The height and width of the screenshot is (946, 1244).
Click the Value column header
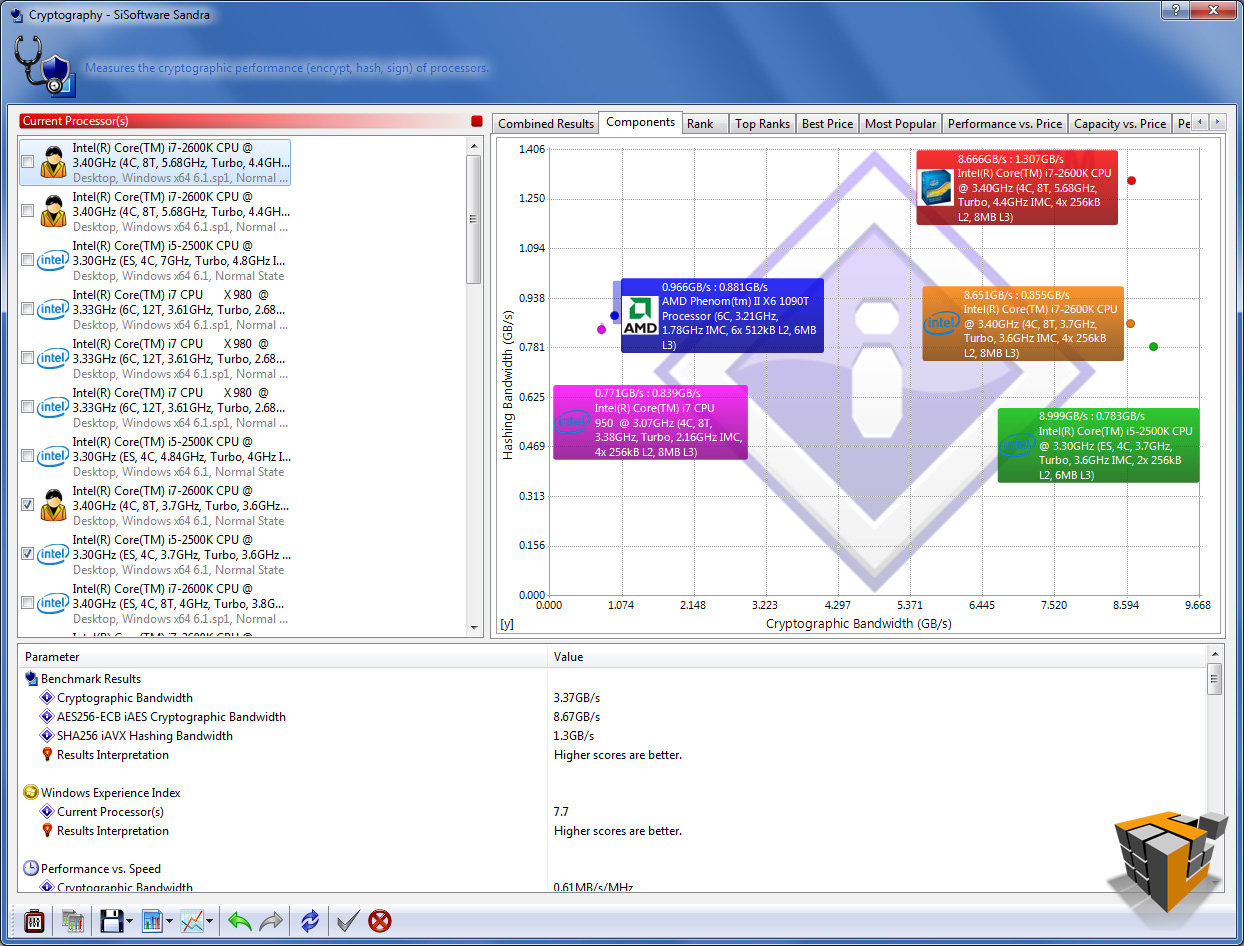[878, 657]
